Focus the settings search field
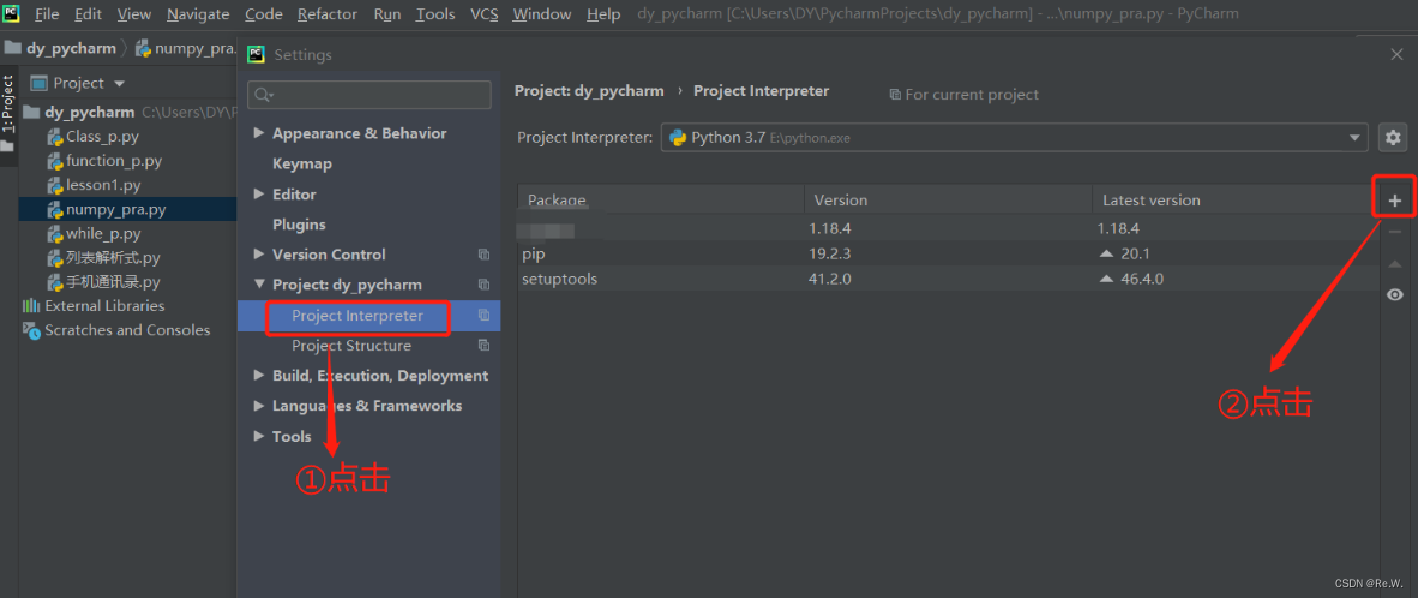This screenshot has width=1419, height=598. tap(369, 95)
